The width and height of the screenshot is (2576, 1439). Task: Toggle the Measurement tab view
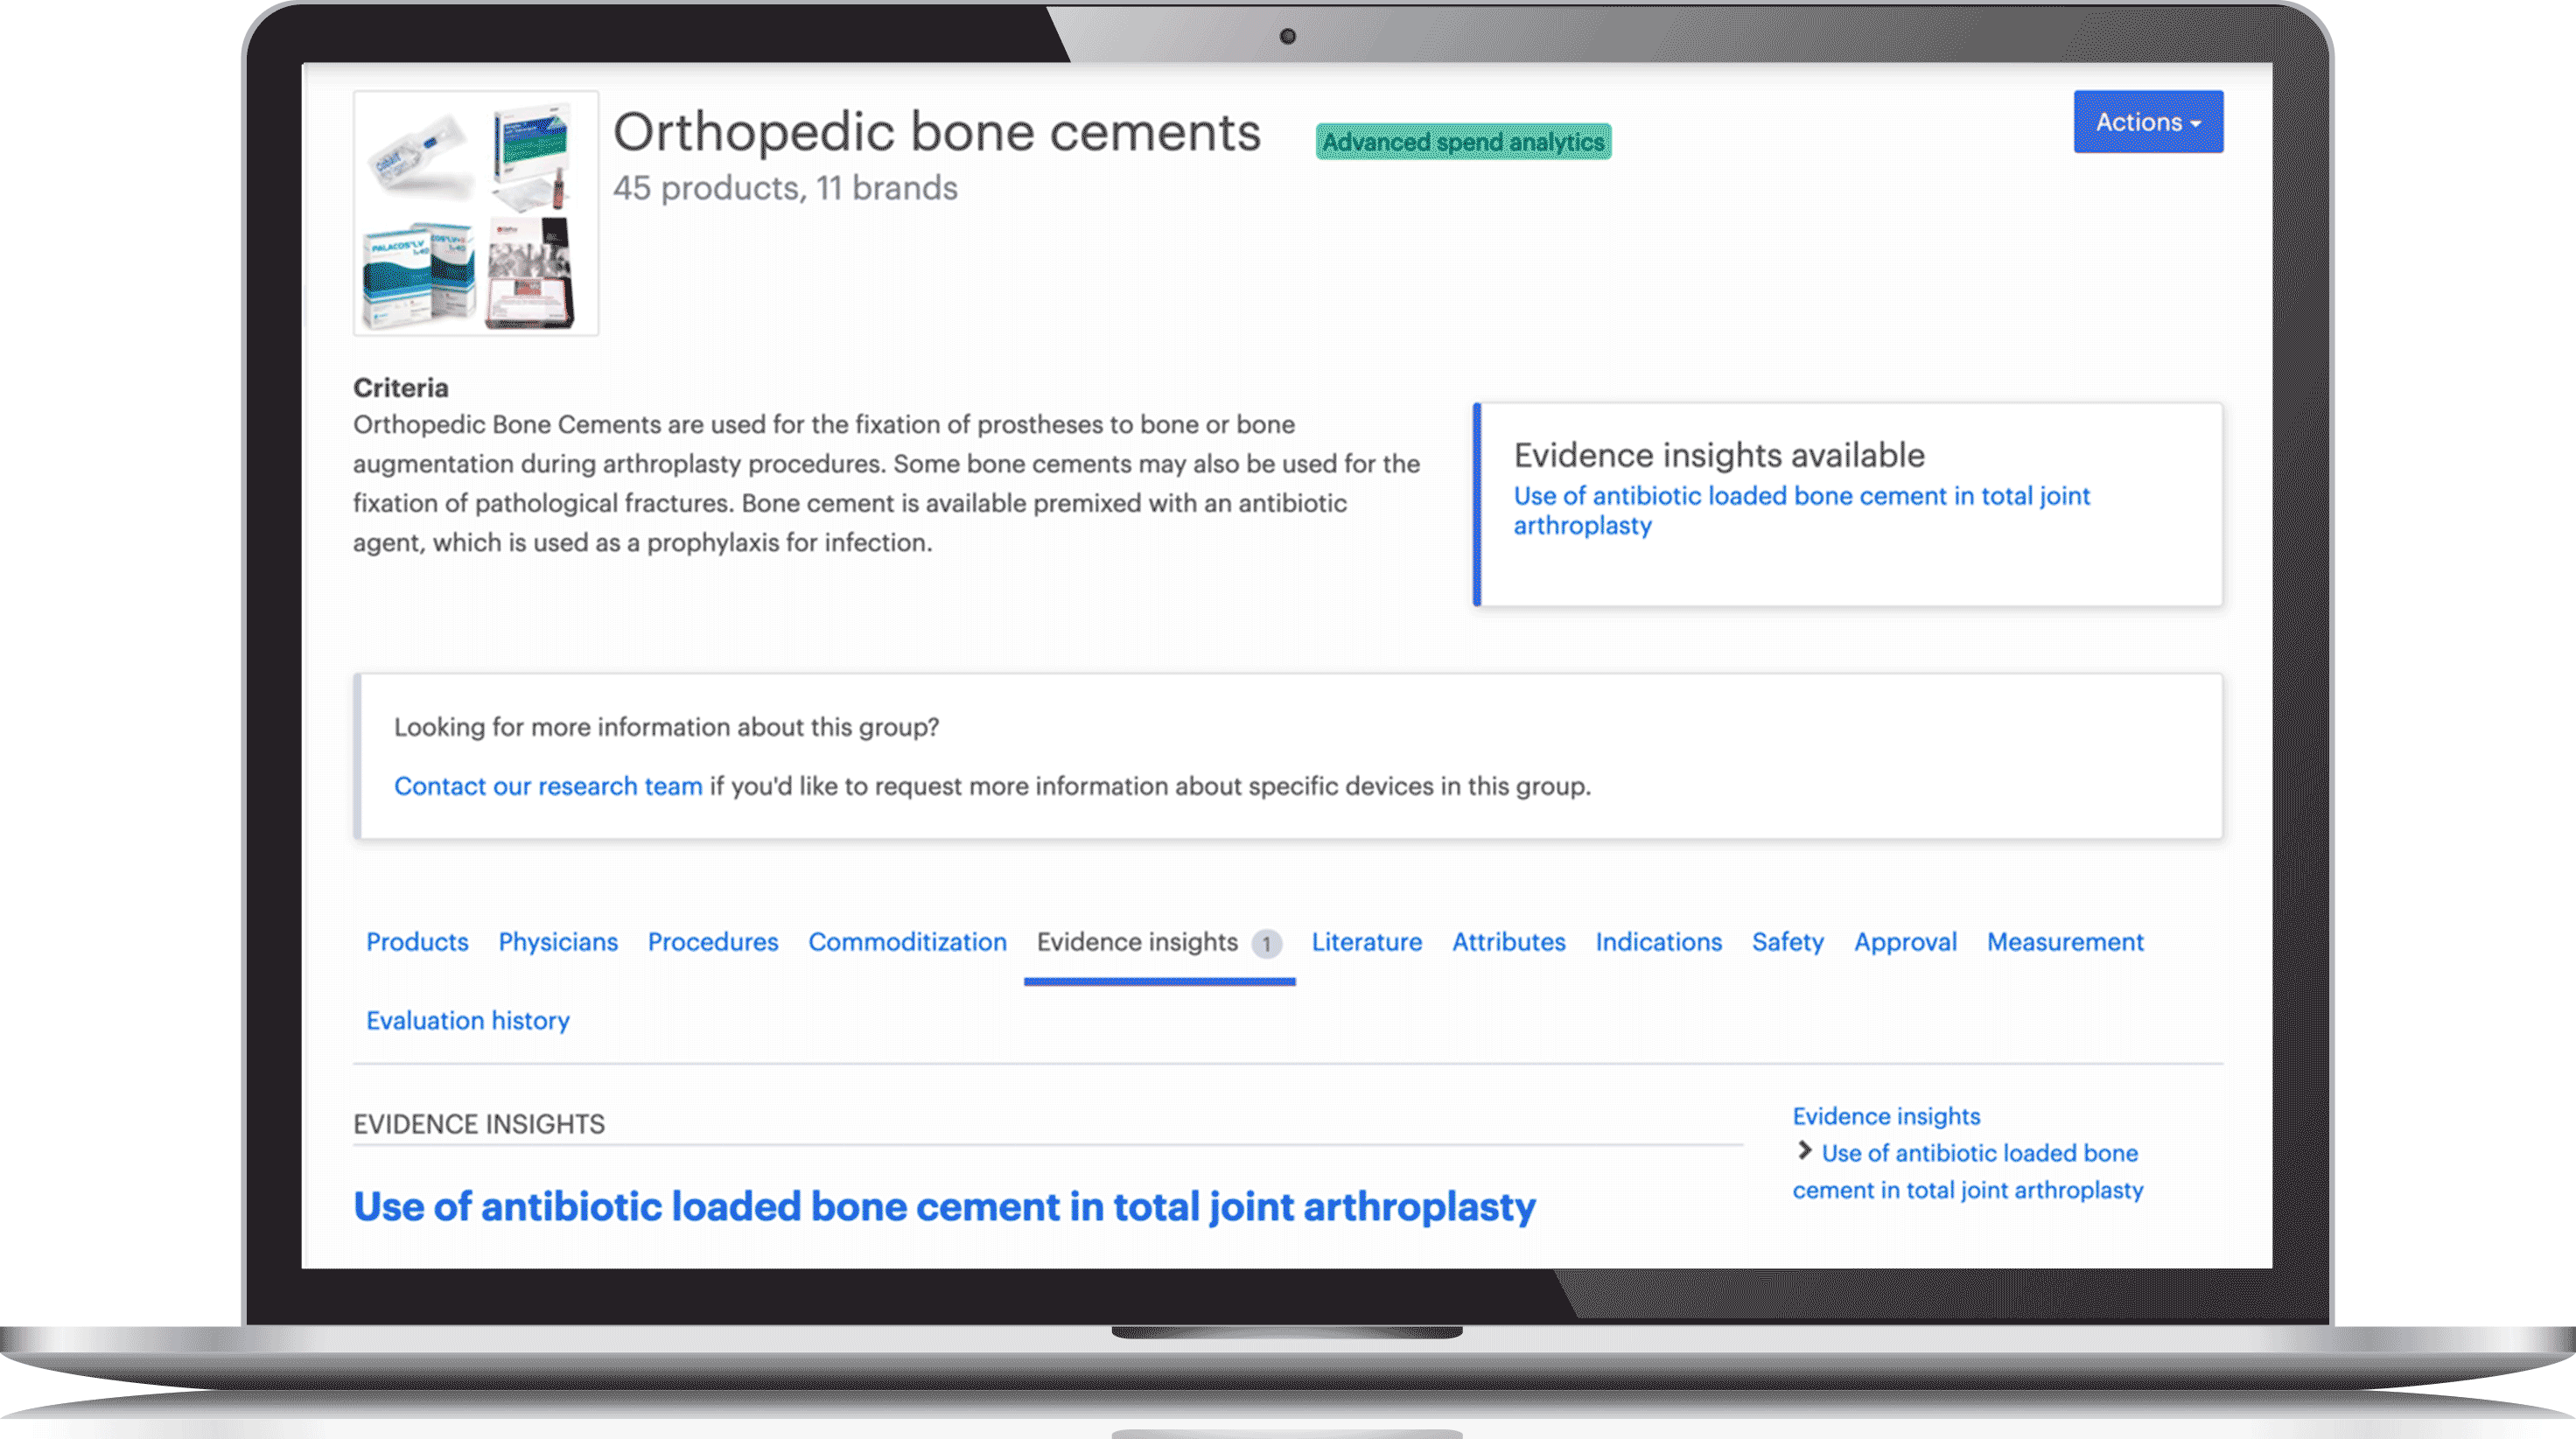click(x=2065, y=940)
